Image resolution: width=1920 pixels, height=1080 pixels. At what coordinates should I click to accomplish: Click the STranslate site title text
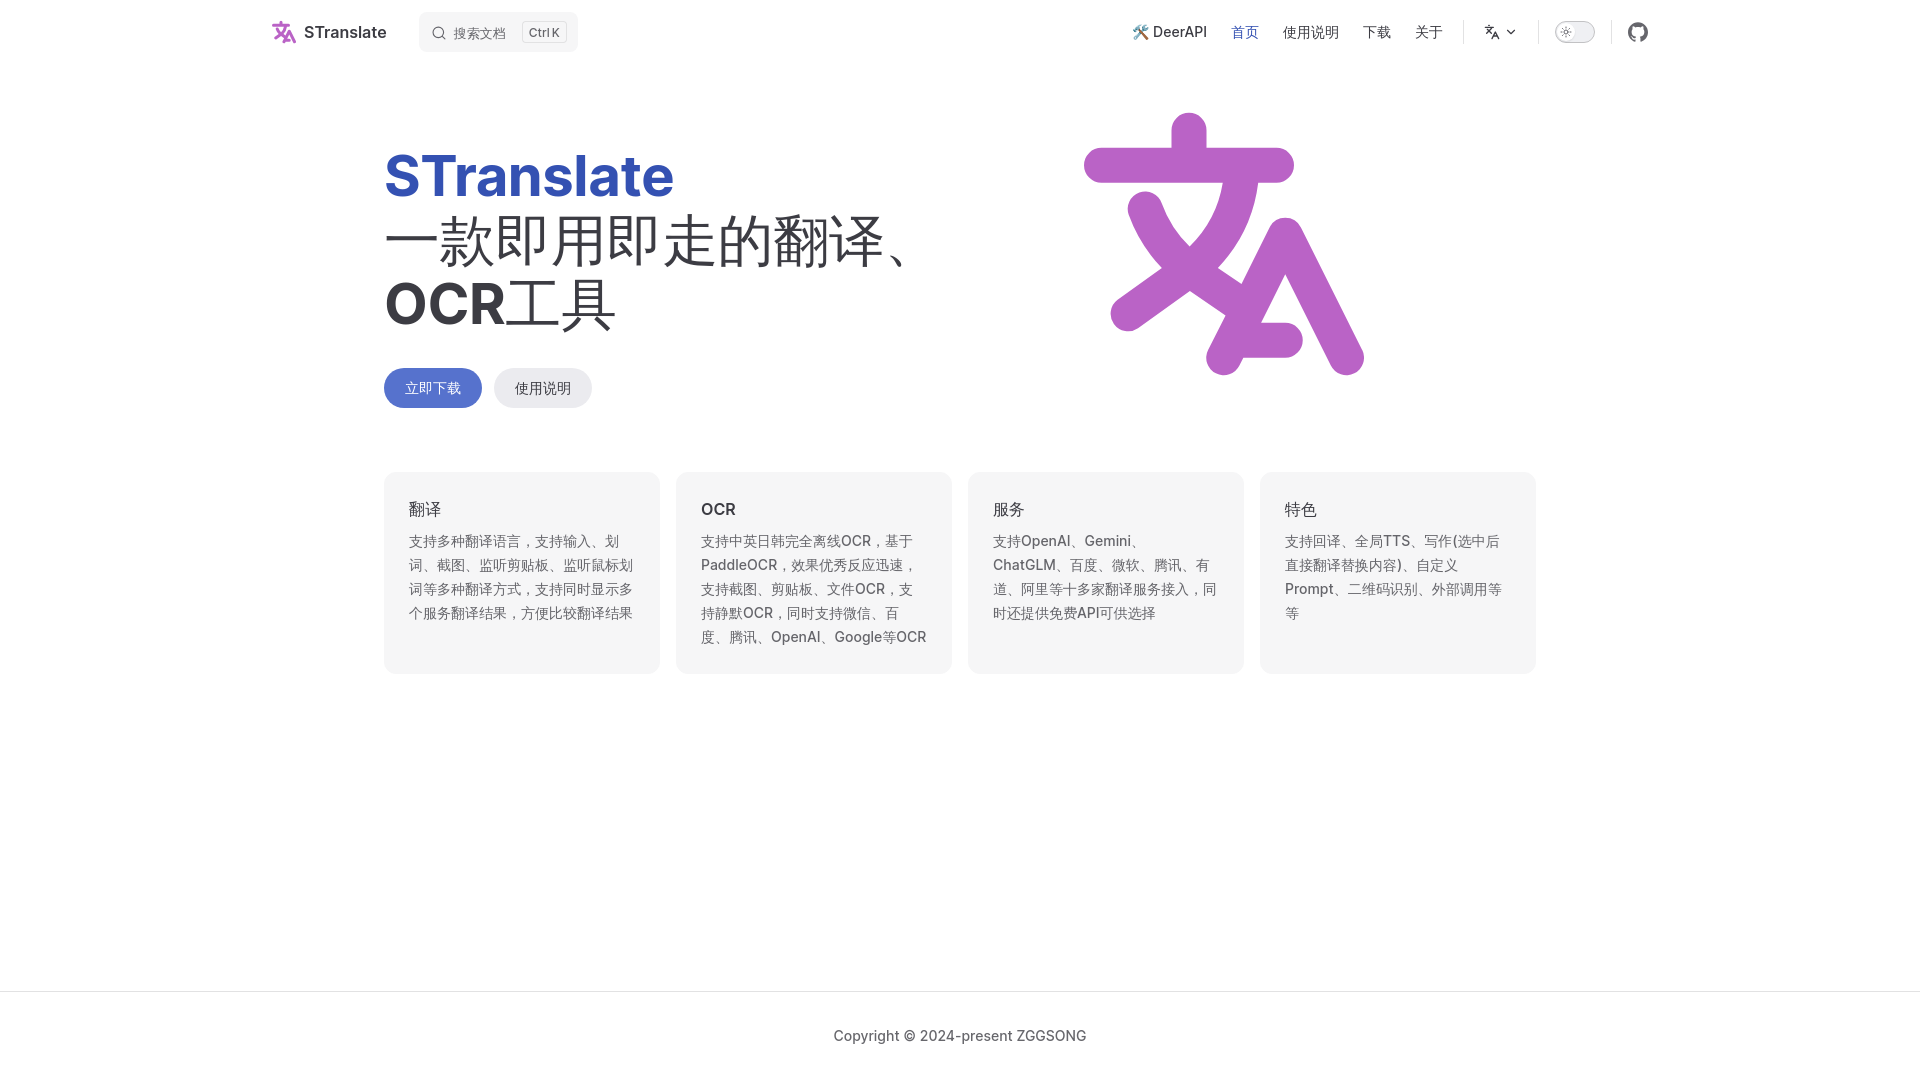tap(345, 32)
